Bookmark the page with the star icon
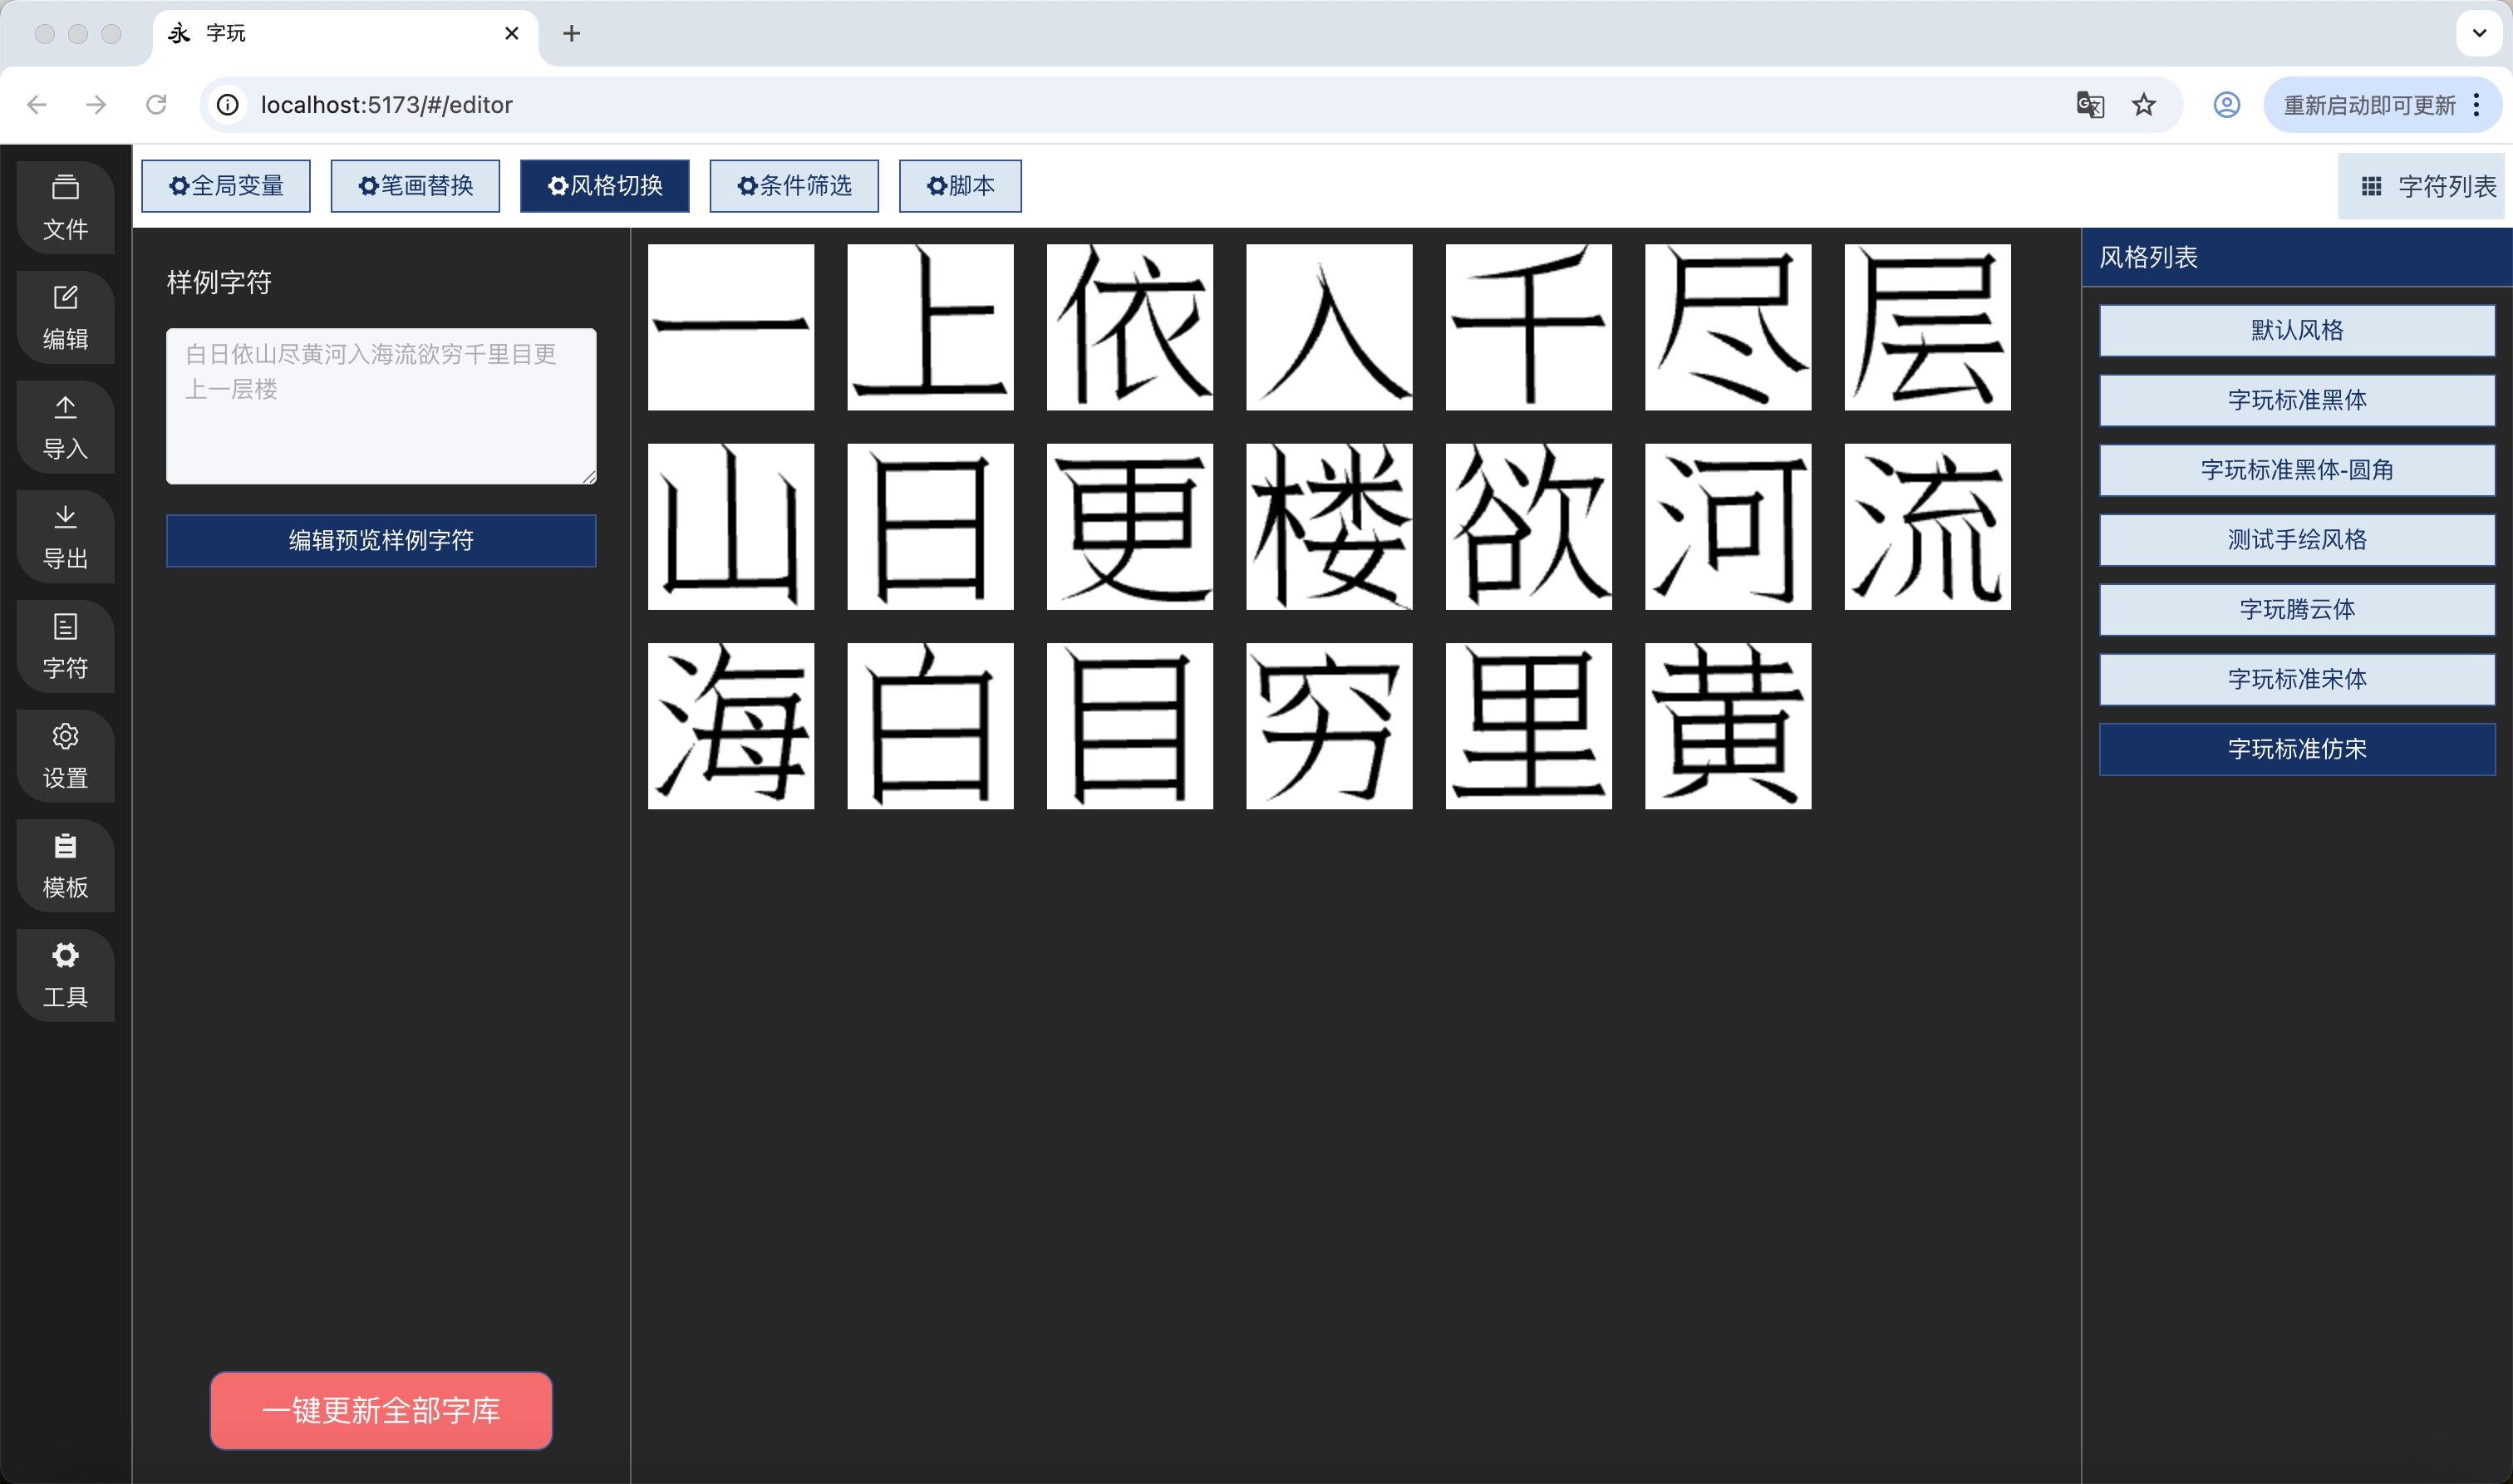Viewport: 2513px width, 1484px height. (x=2143, y=105)
